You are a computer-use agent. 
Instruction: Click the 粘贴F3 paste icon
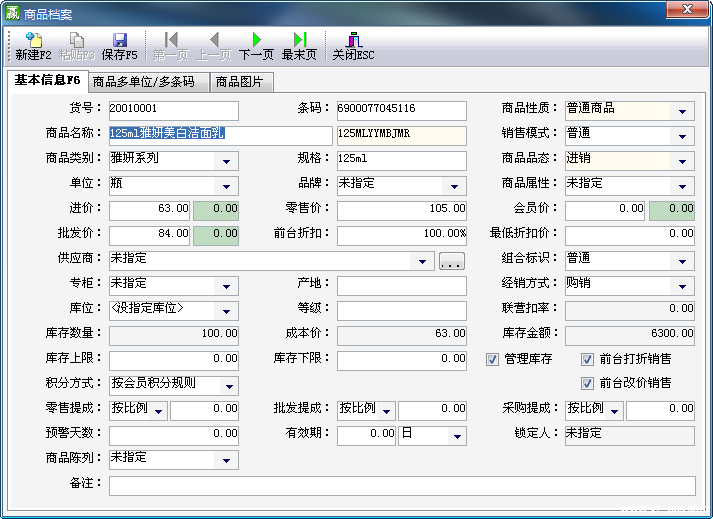76,40
